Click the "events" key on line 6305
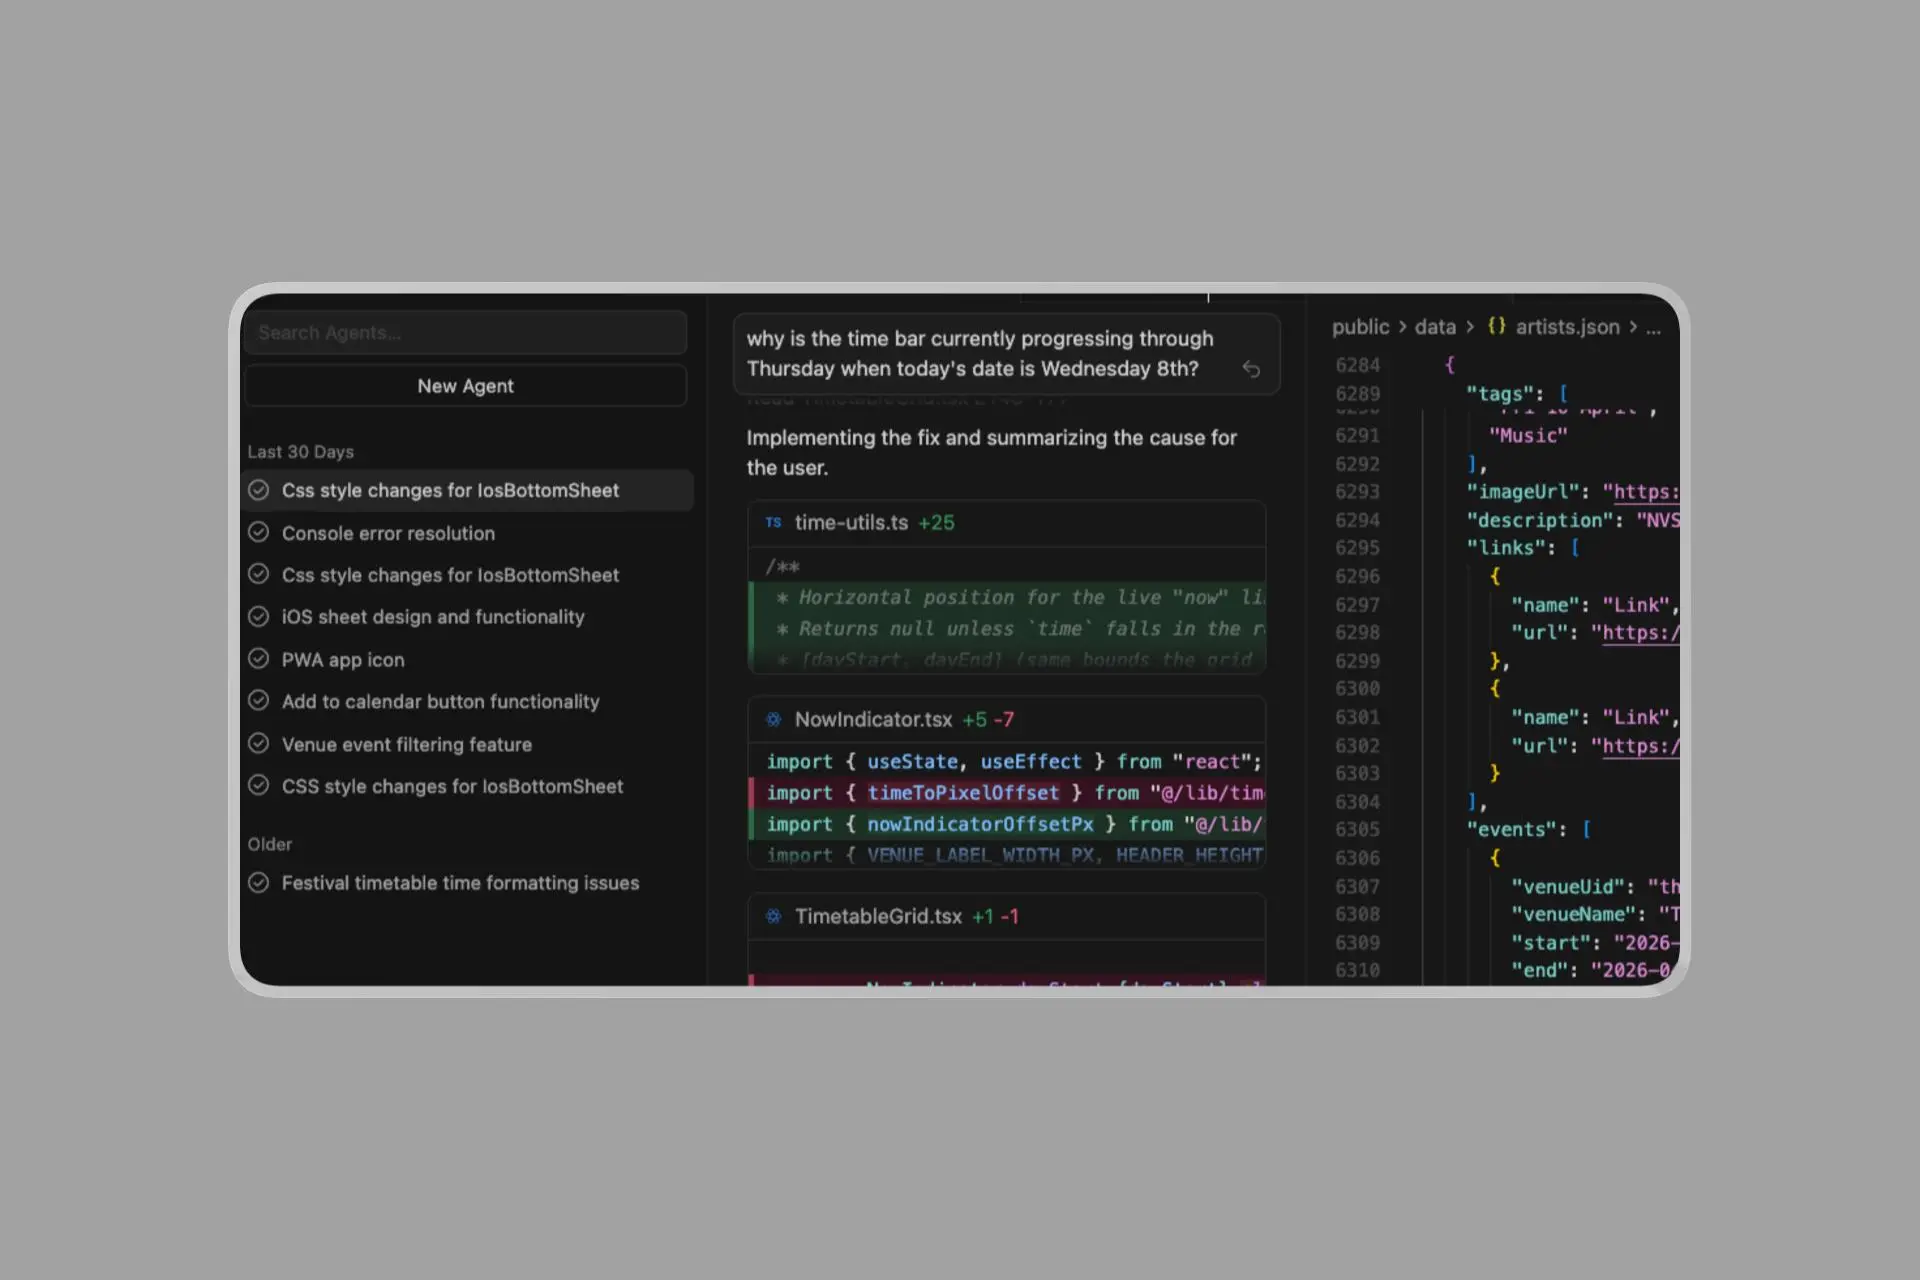Screen dimensions: 1920x1280 pyautogui.click(x=1514, y=830)
